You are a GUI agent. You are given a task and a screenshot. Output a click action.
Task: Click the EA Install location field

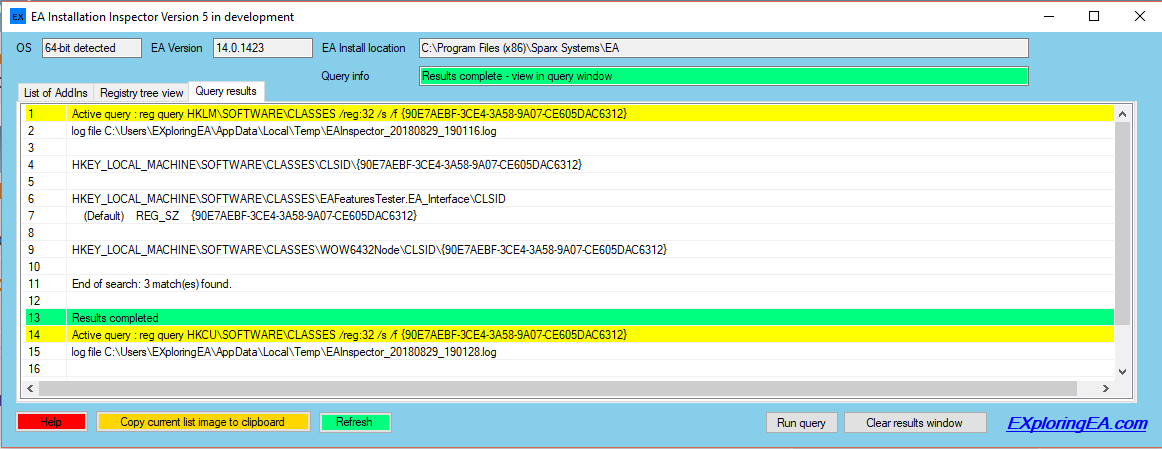(x=723, y=48)
